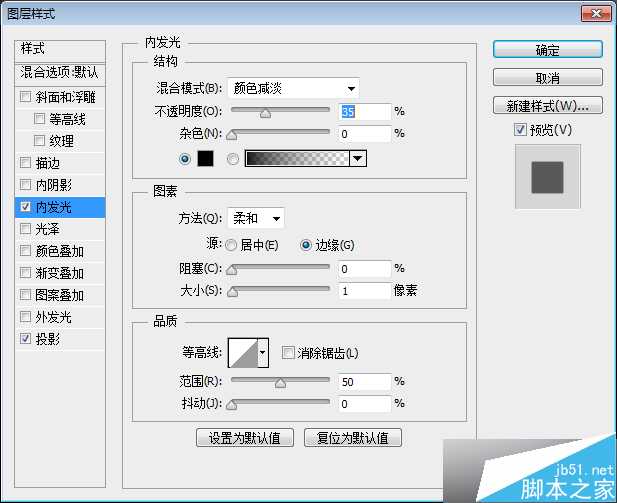Open 方法 dropdown showing 柔和
The height and width of the screenshot is (503, 617).
point(256,218)
